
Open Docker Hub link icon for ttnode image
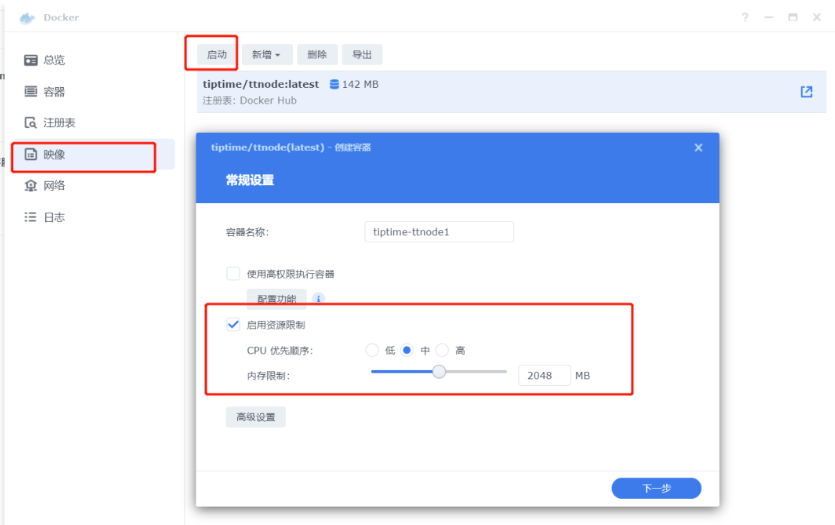click(806, 92)
